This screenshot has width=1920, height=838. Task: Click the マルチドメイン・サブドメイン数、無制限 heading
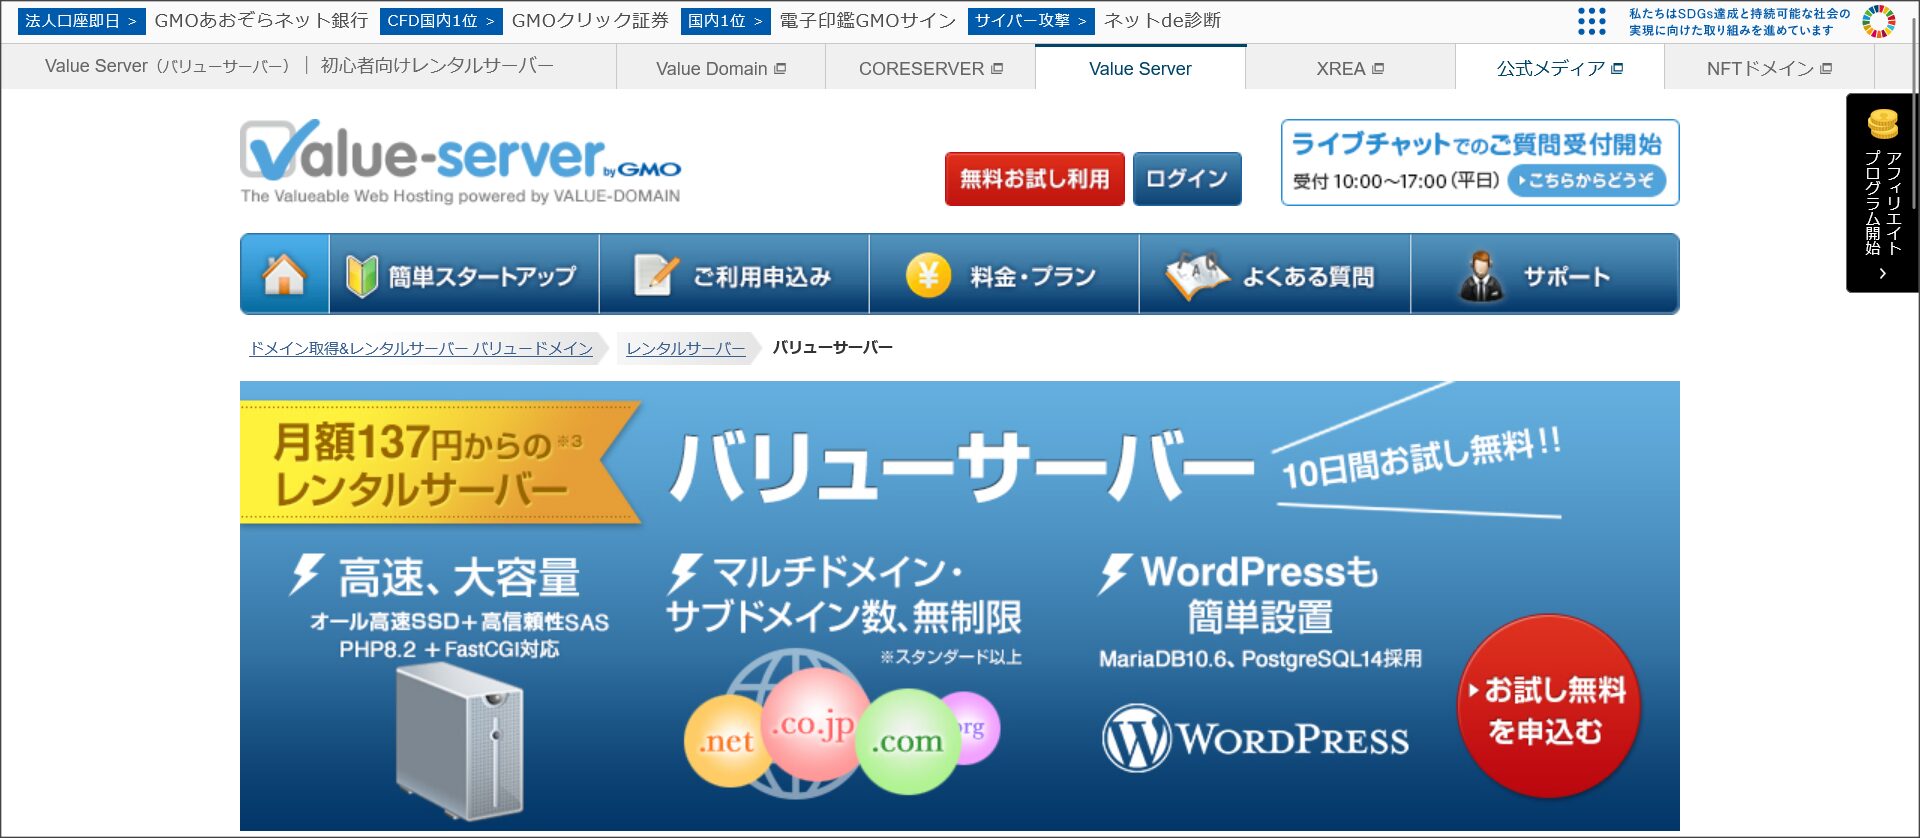pyautogui.click(x=843, y=594)
